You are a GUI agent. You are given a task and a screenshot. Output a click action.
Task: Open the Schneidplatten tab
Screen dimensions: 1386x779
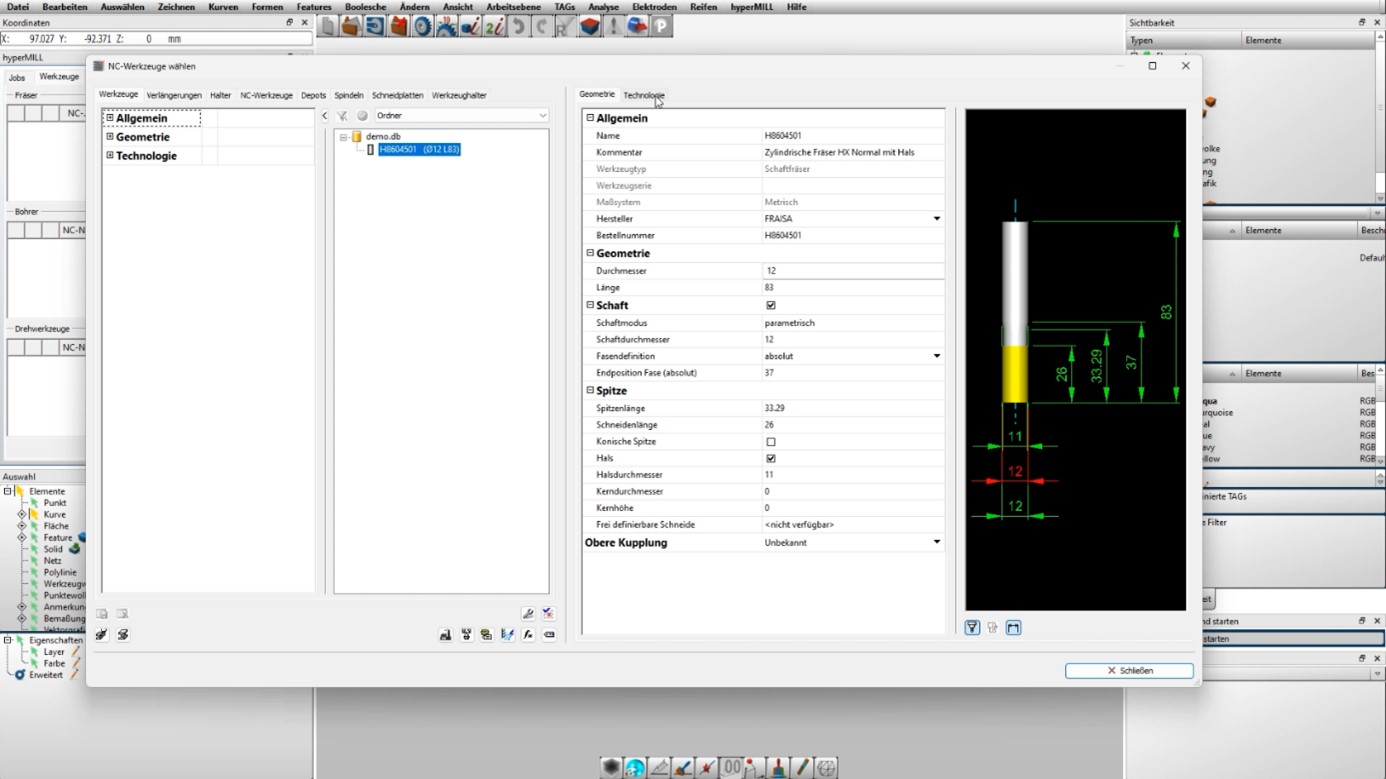(397, 96)
